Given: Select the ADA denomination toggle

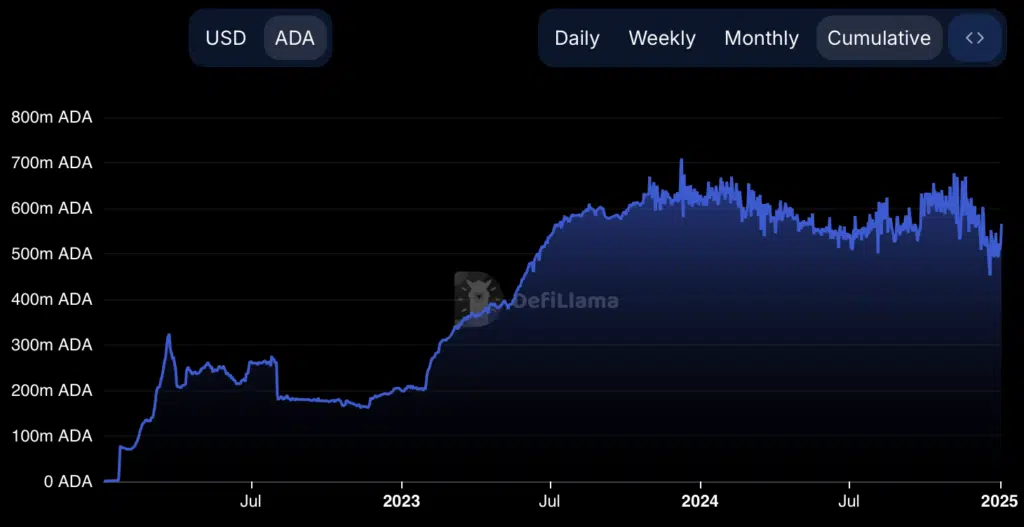Looking at the screenshot, I should (295, 38).
